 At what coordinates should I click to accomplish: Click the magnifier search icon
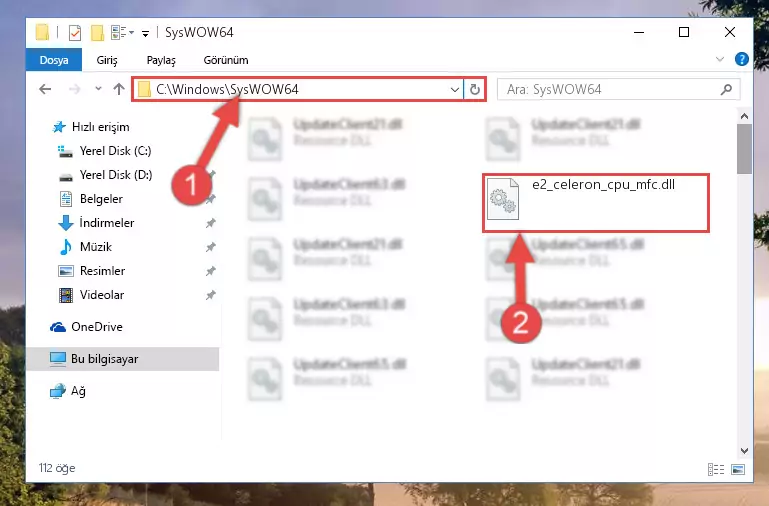tap(726, 90)
